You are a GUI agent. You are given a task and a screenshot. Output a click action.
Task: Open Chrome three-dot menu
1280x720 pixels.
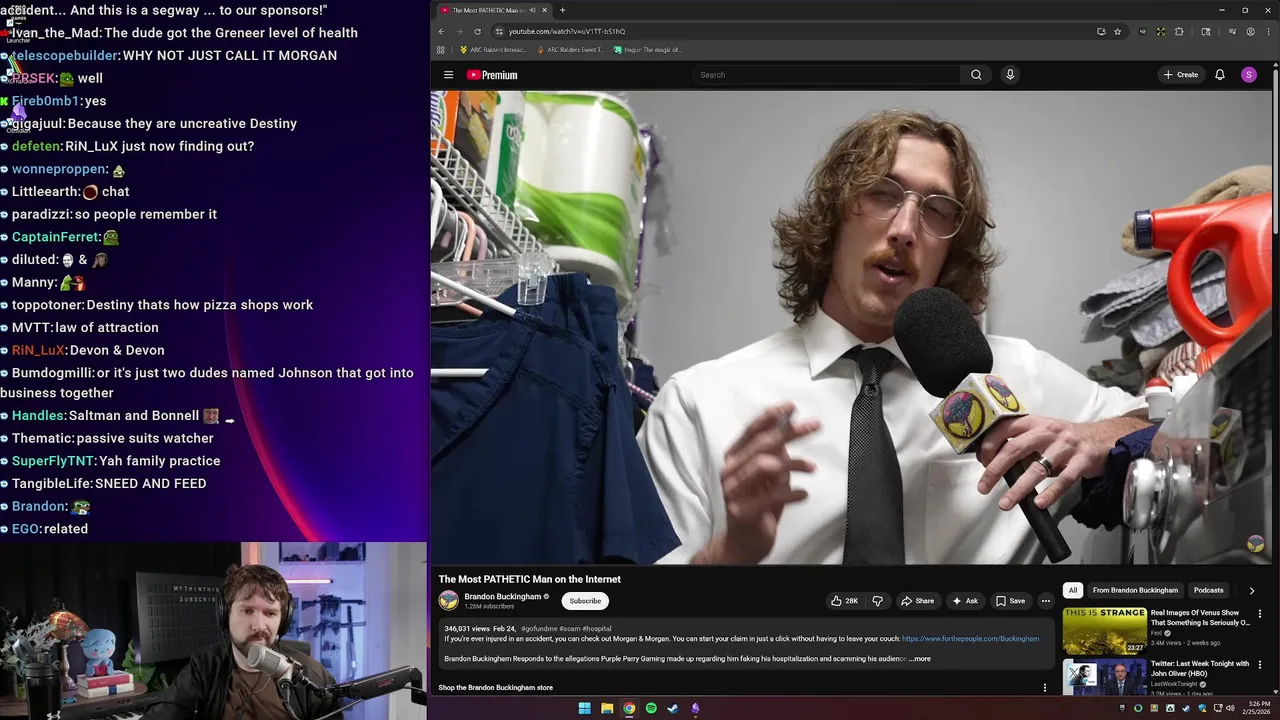pyautogui.click(x=1268, y=31)
